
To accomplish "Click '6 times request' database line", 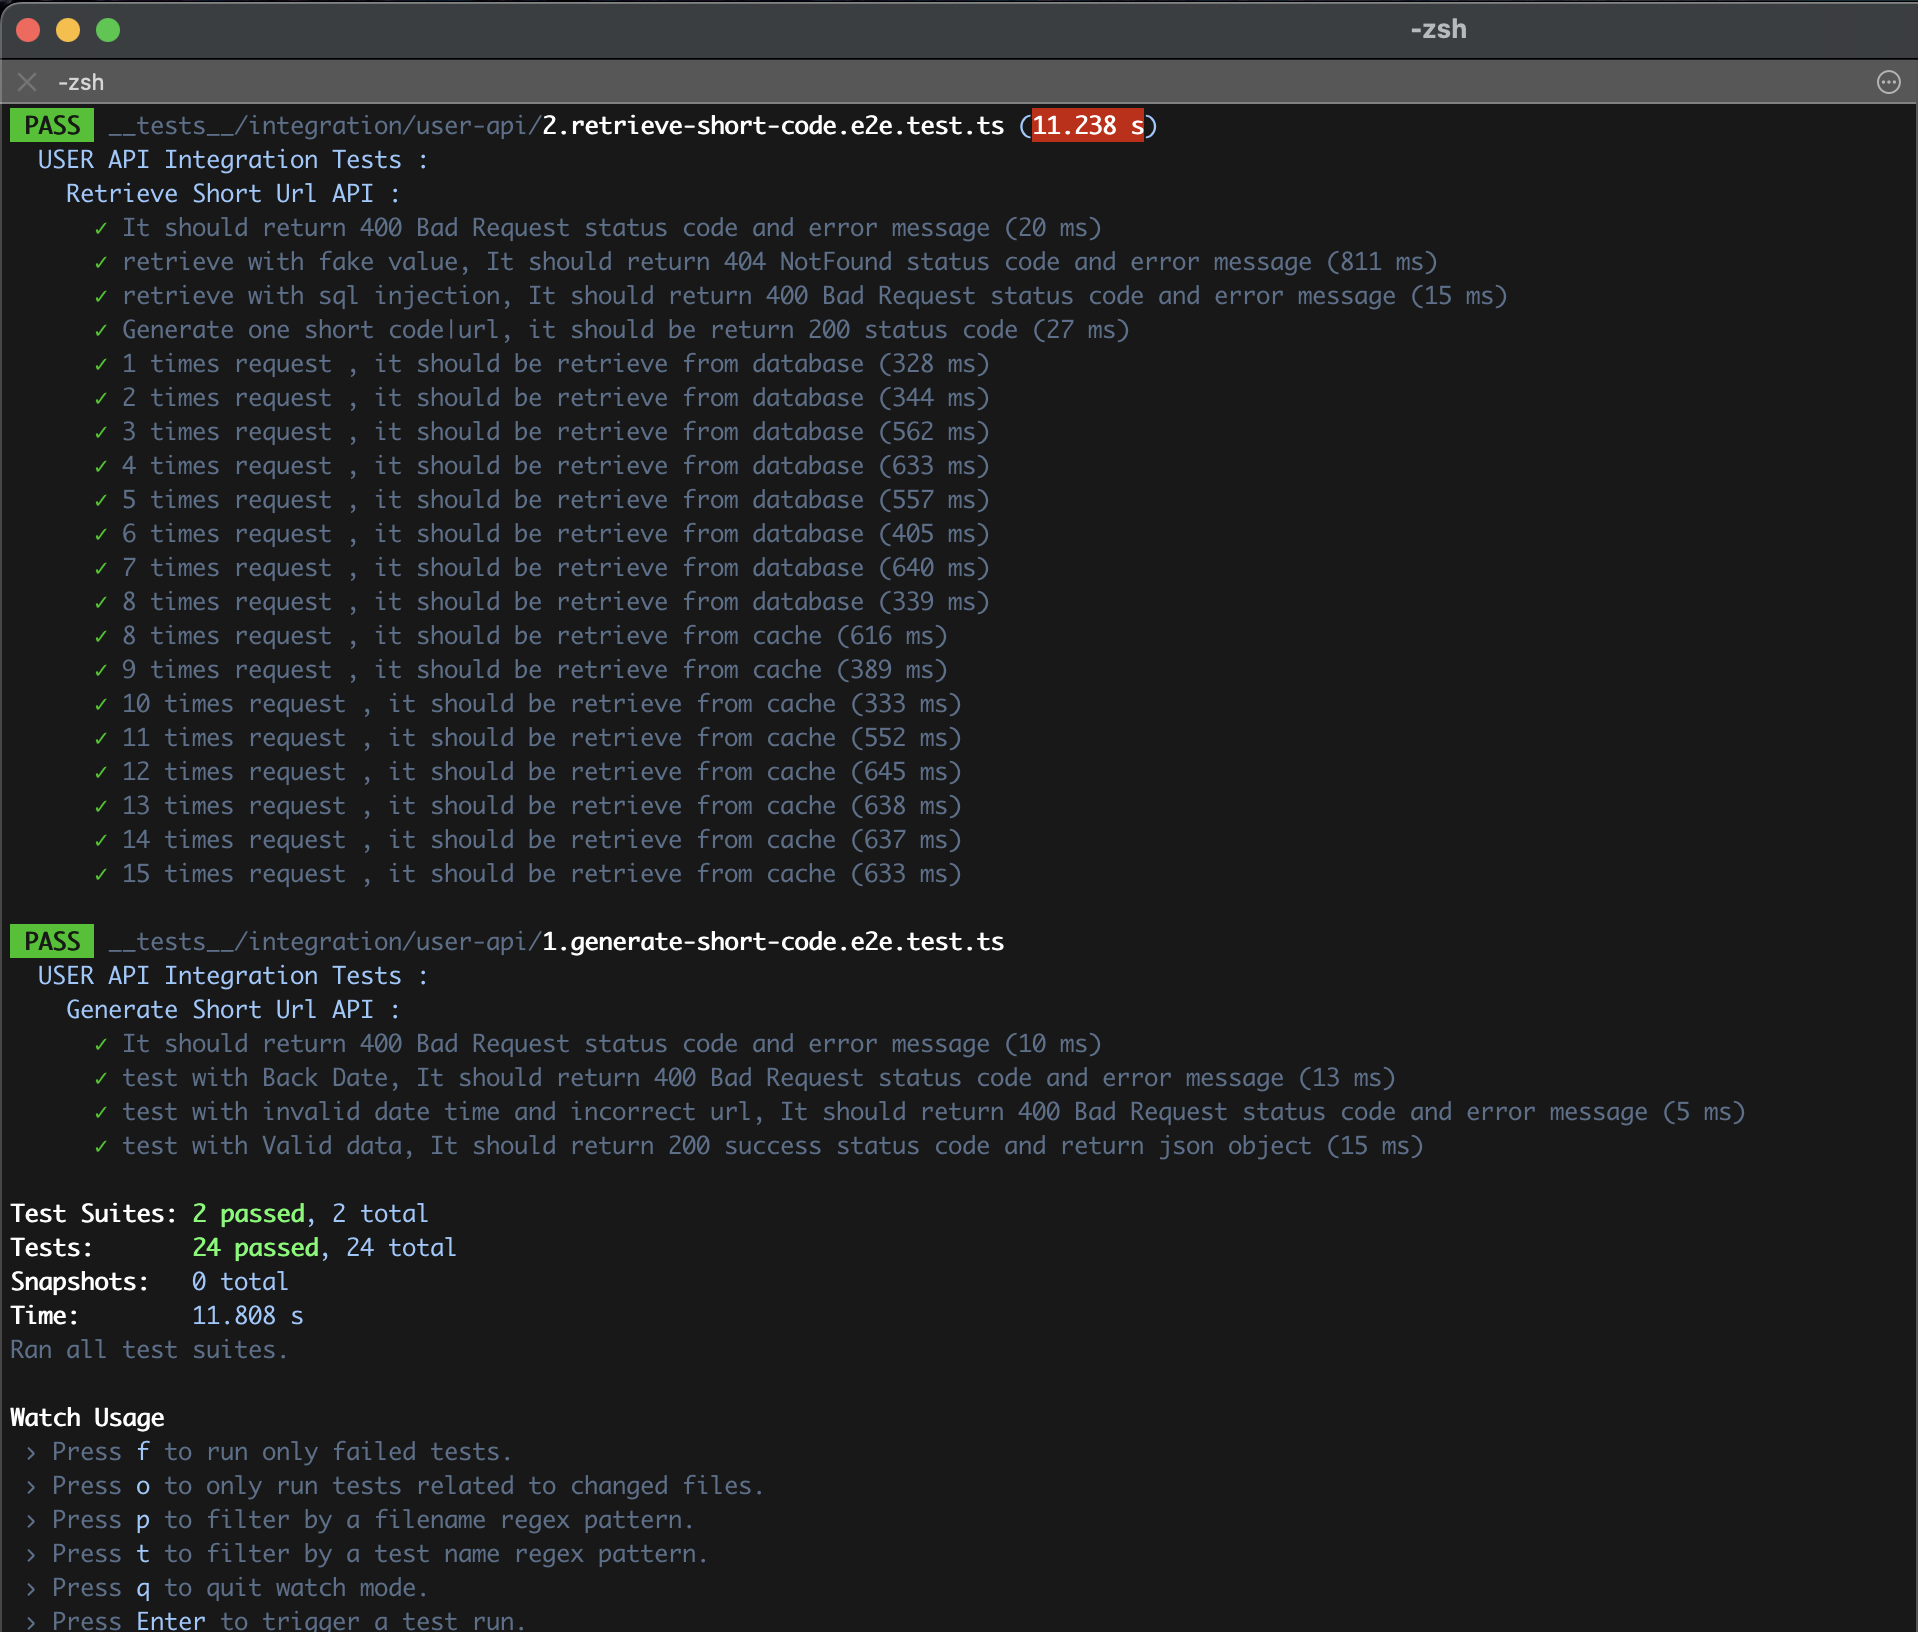I will (x=542, y=533).
